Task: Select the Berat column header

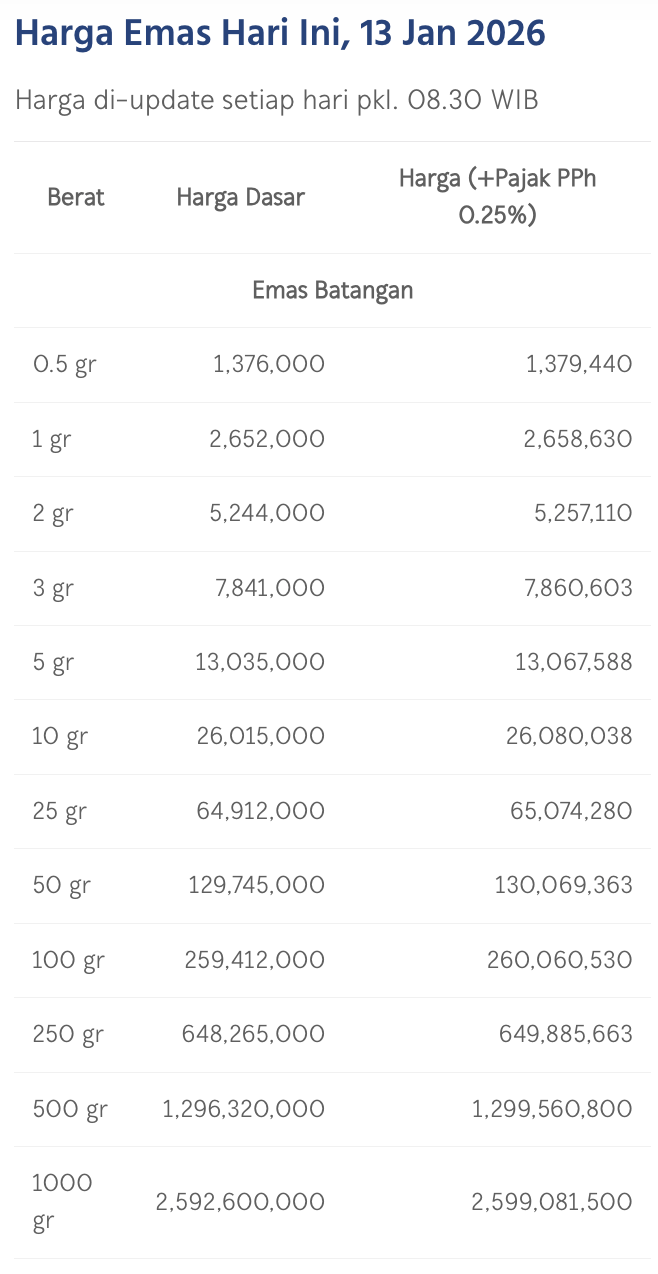Action: (x=76, y=197)
